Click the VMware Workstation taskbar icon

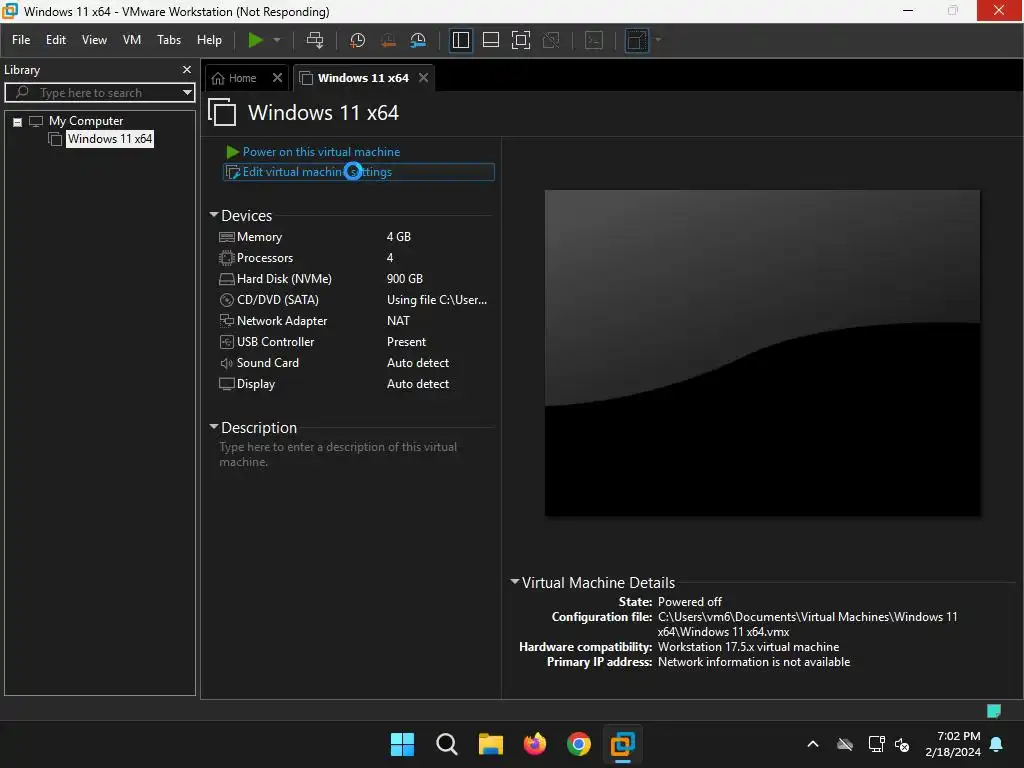(623, 744)
